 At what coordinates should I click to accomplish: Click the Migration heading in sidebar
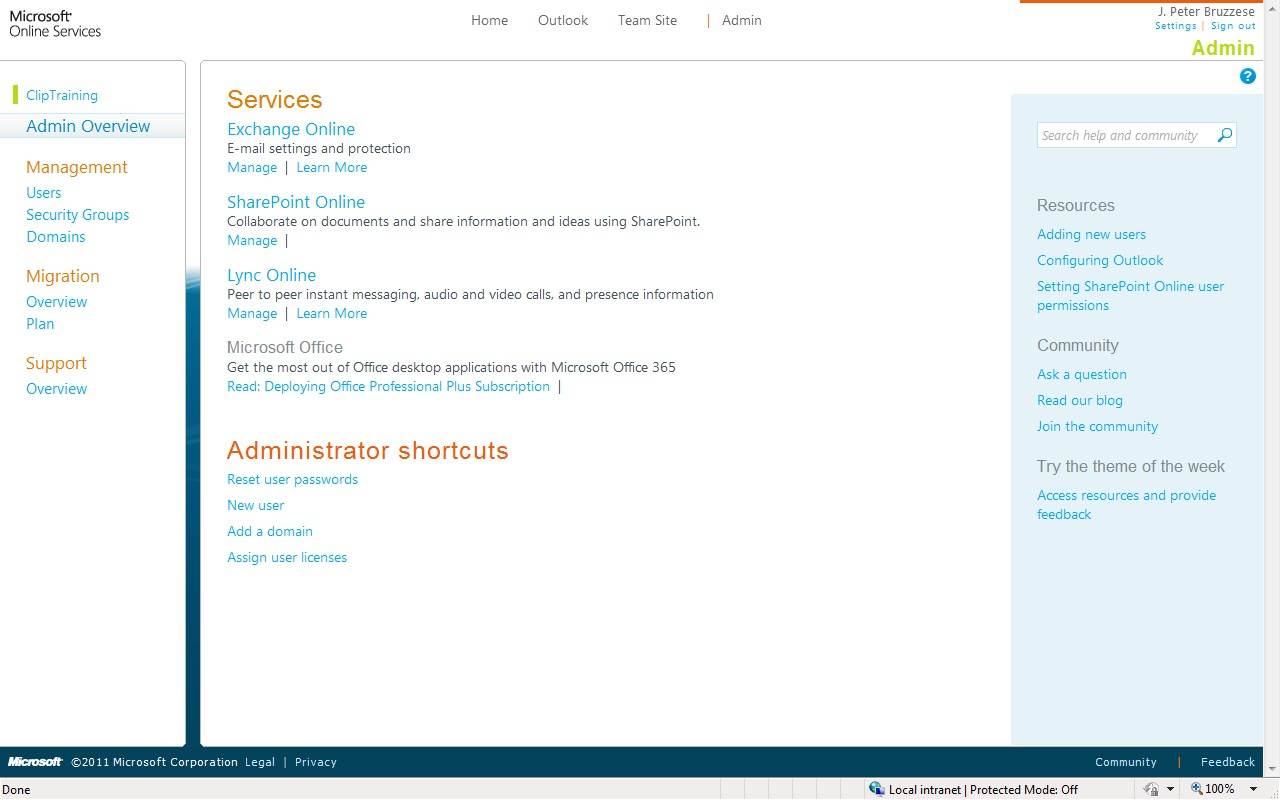tap(63, 276)
